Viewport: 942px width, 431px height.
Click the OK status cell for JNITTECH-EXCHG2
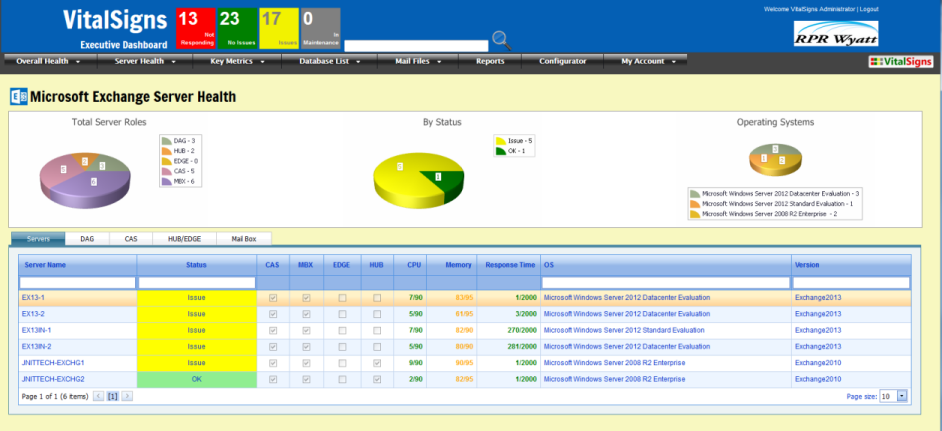pyautogui.click(x=196, y=379)
